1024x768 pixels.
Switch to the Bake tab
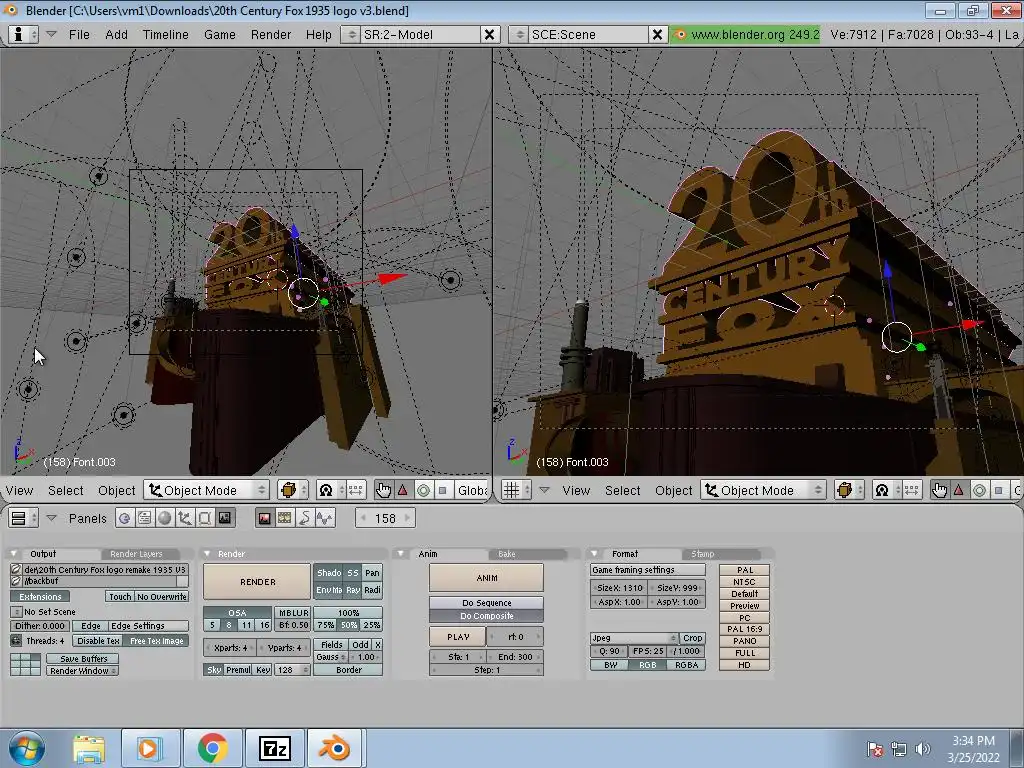tap(507, 554)
